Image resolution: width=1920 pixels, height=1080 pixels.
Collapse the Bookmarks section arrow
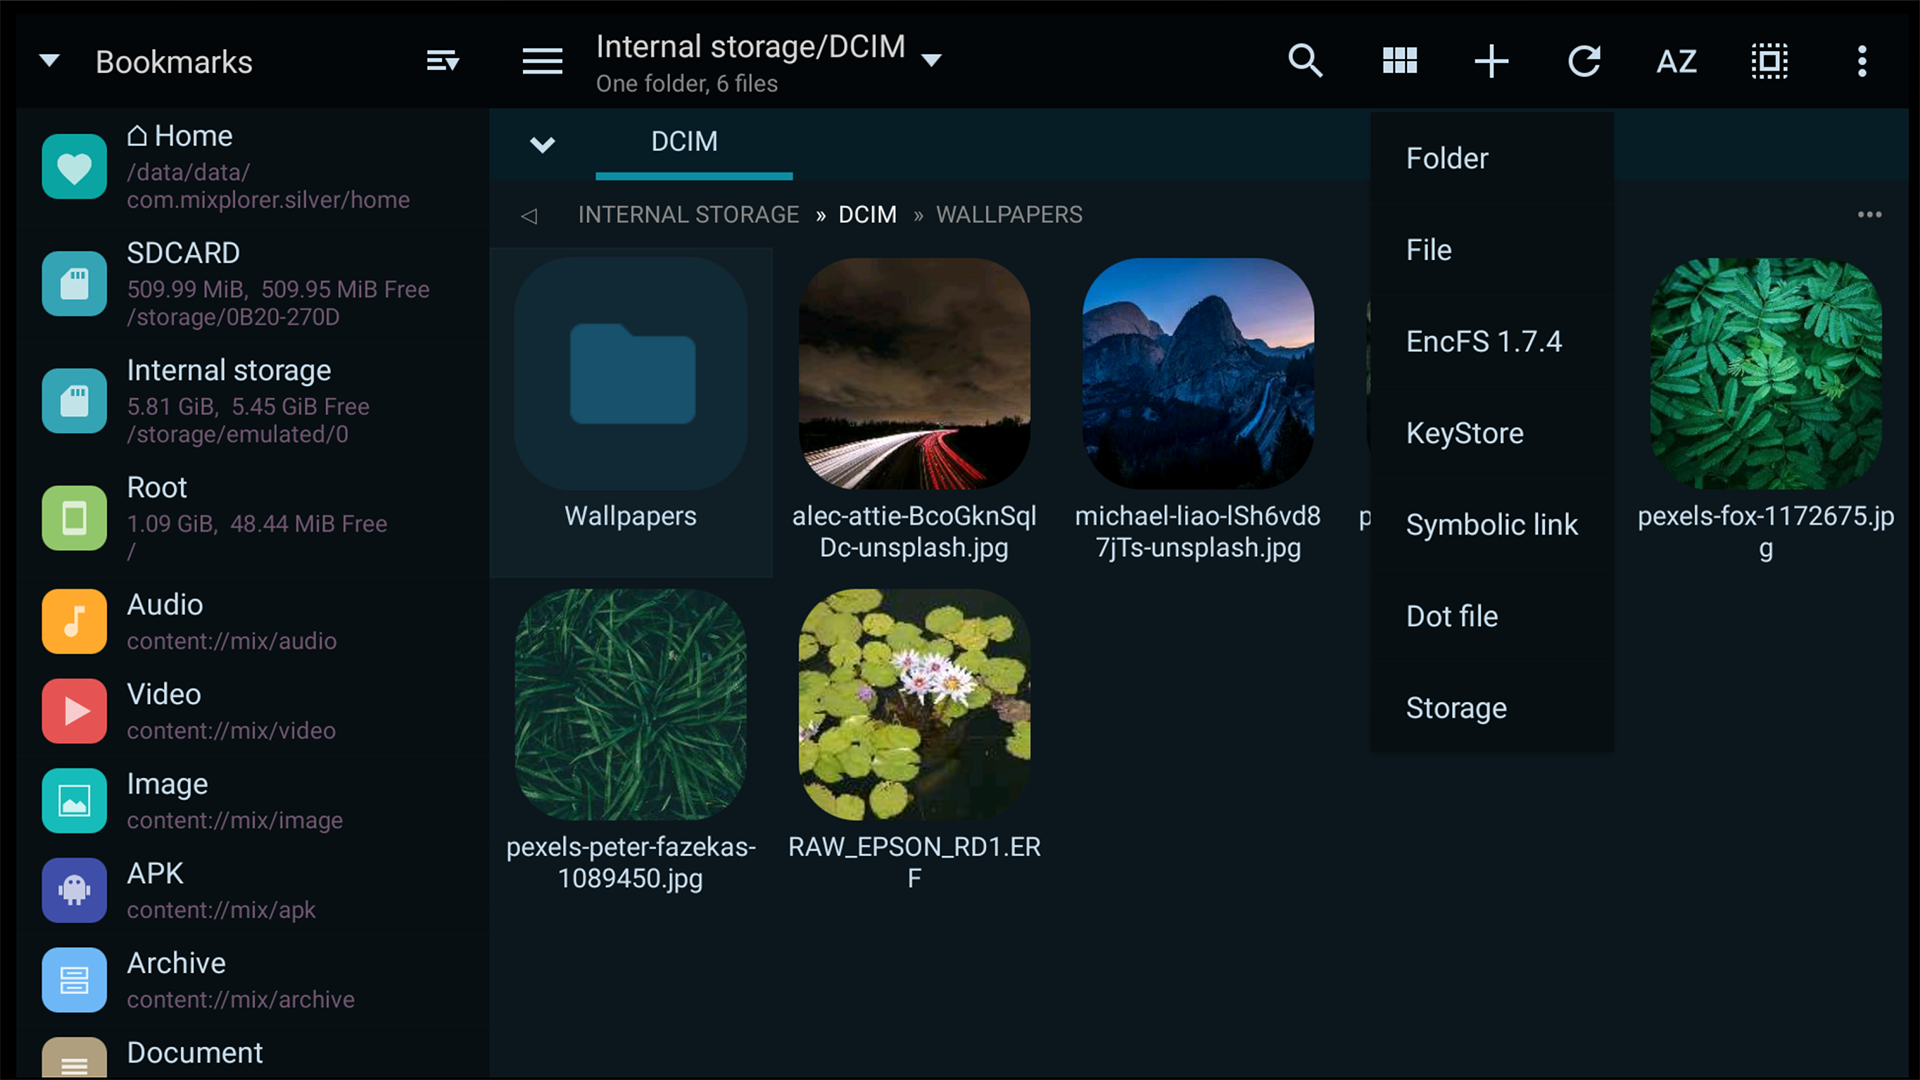[49, 61]
